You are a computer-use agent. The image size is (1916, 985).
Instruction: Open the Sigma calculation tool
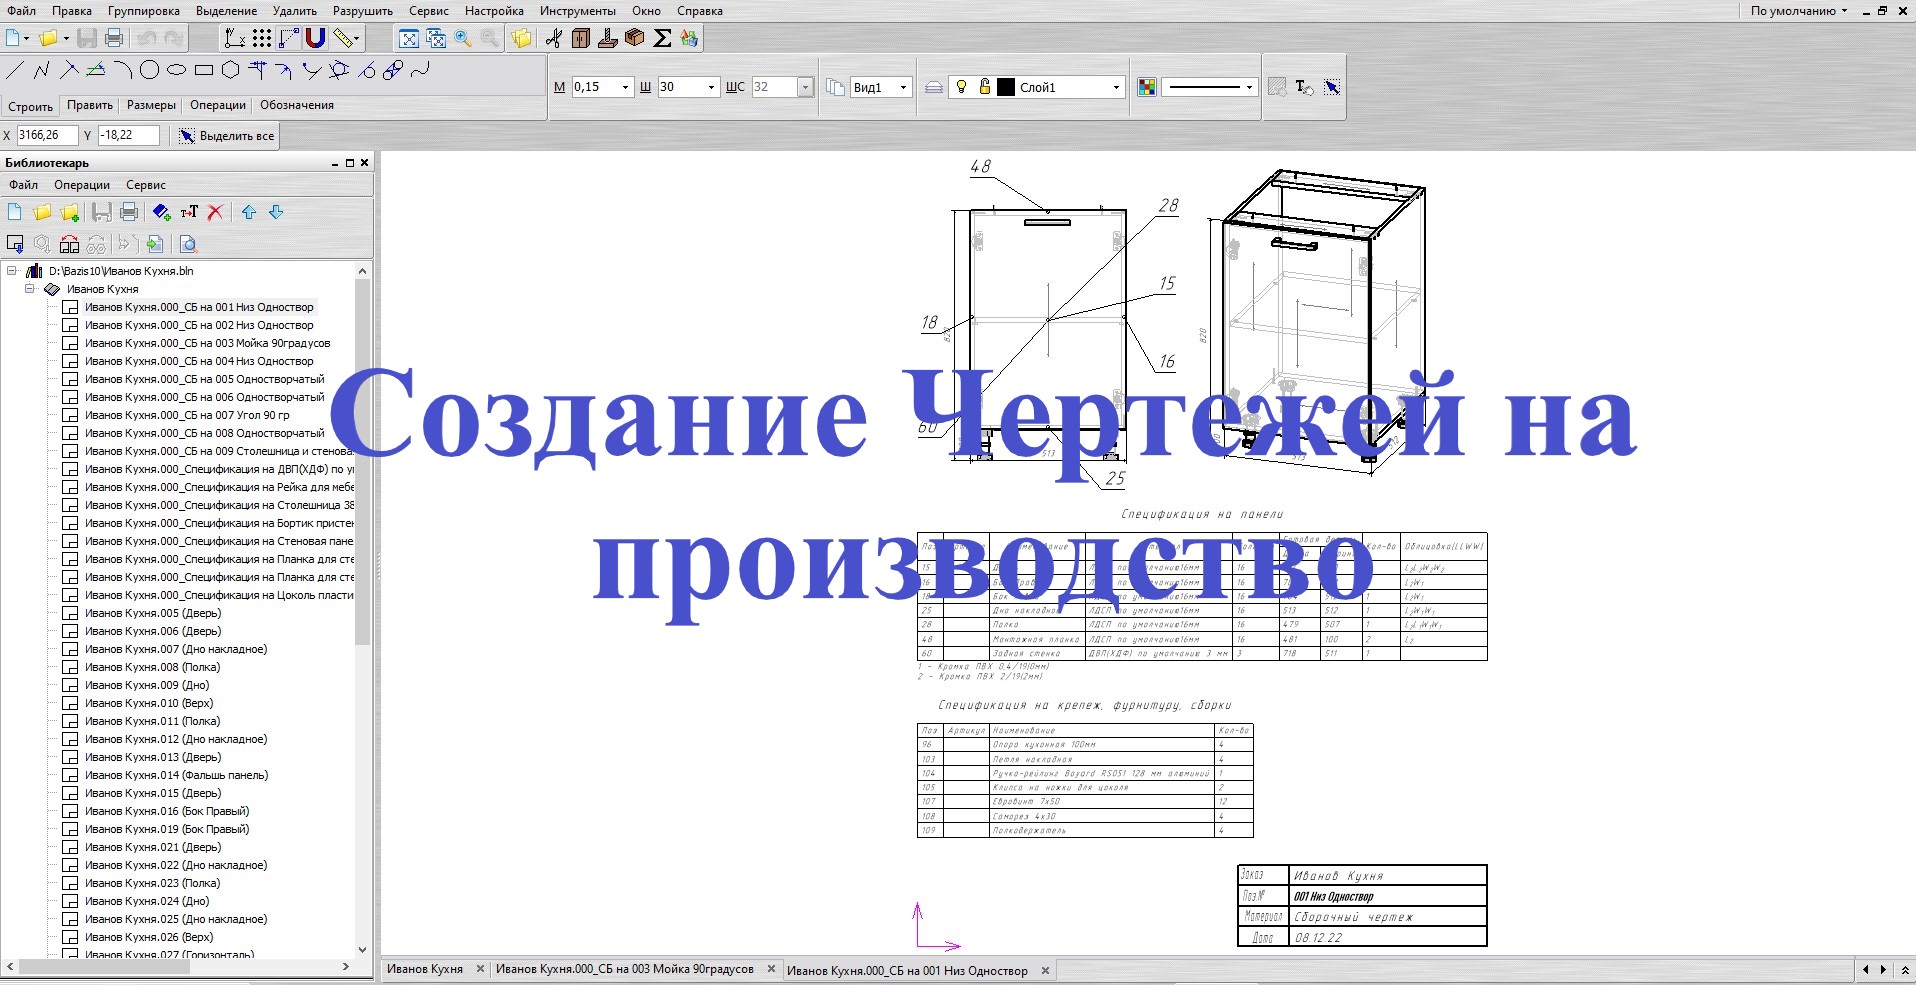click(x=661, y=38)
